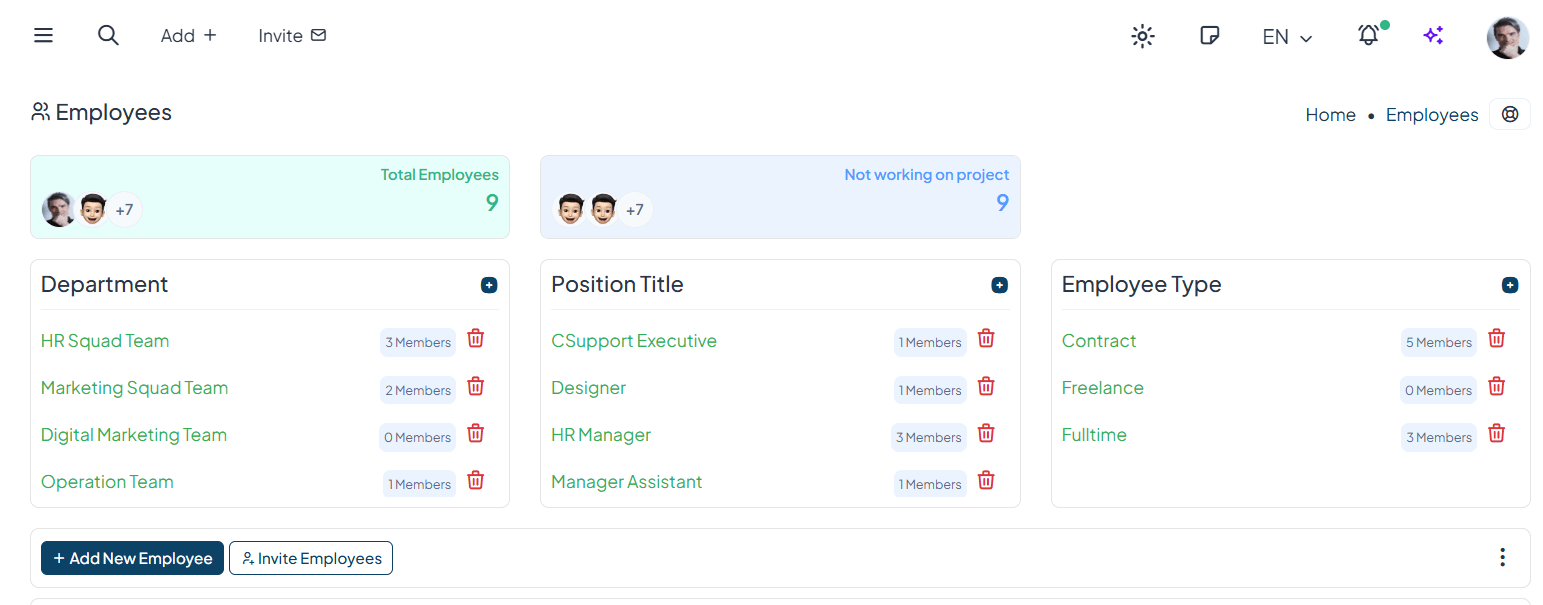This screenshot has width=1543, height=605.
Task: Expand the EN language dropdown
Action: tap(1287, 37)
